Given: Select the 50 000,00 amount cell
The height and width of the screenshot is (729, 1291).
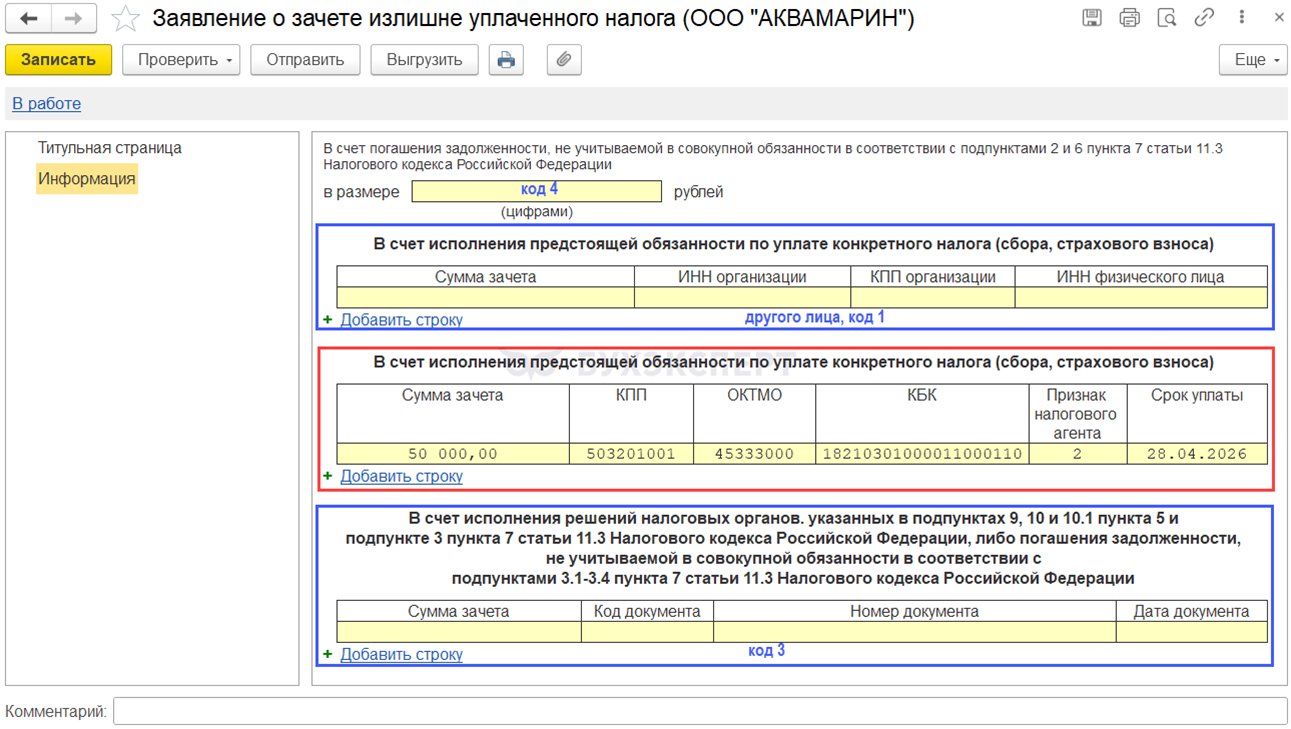Looking at the screenshot, I should click(x=453, y=454).
